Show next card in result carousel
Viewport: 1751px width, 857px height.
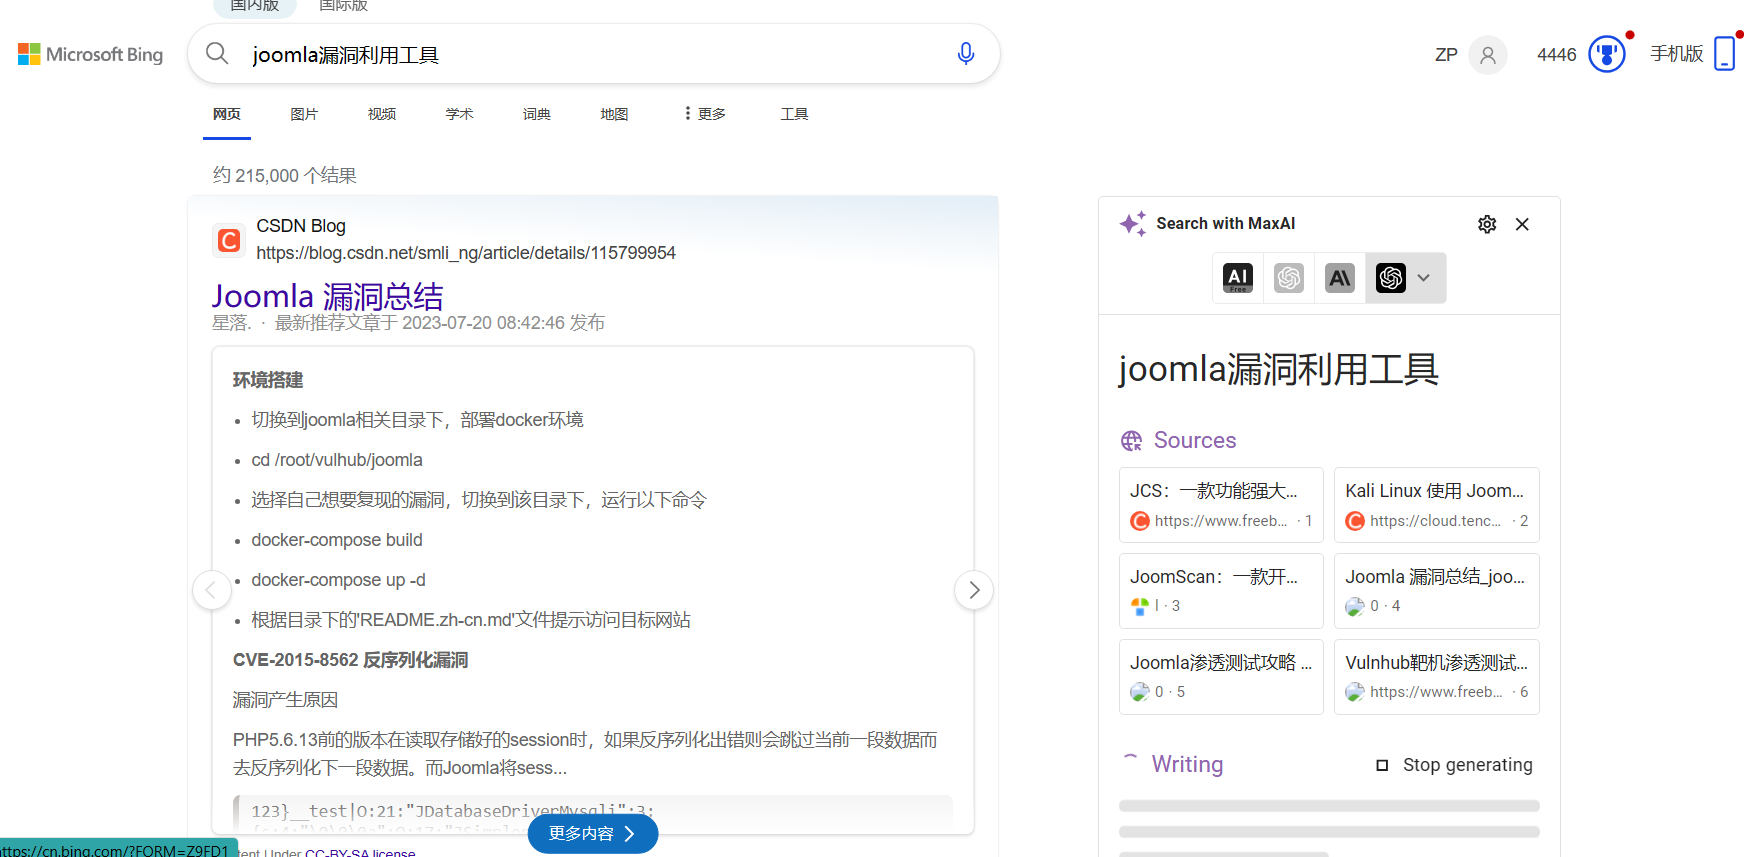tap(974, 590)
